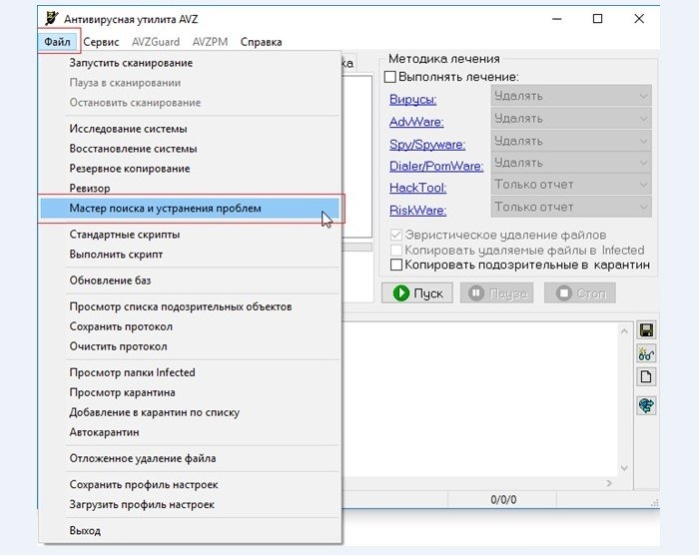This screenshot has width=699, height=555.
Task: Choose Мастер поиска и устранения проблем
Action: (190, 208)
